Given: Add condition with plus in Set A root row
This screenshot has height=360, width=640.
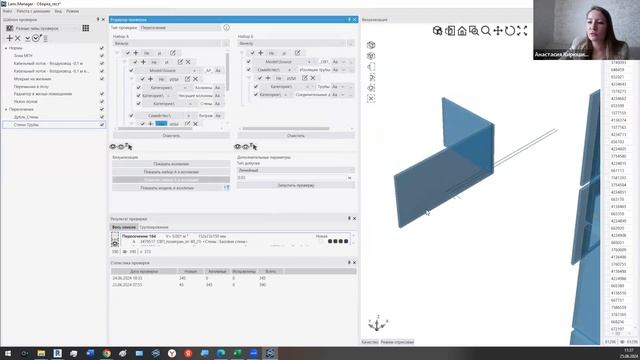Looking at the screenshot, I should point(136,53).
